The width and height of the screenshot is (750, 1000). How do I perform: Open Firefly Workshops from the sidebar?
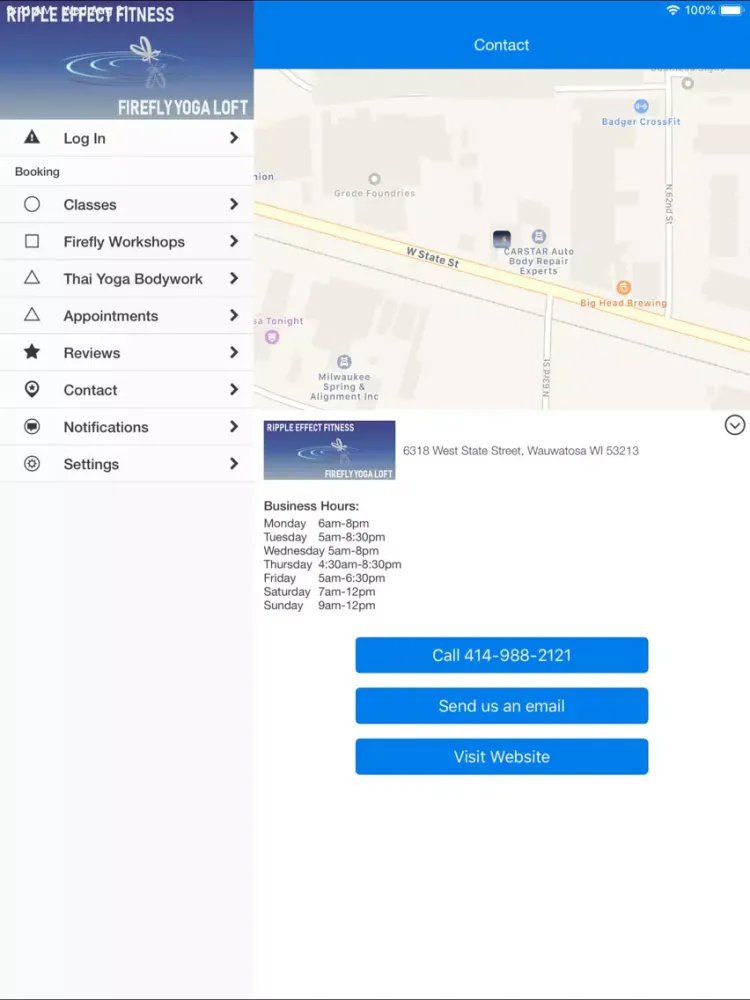coord(127,241)
